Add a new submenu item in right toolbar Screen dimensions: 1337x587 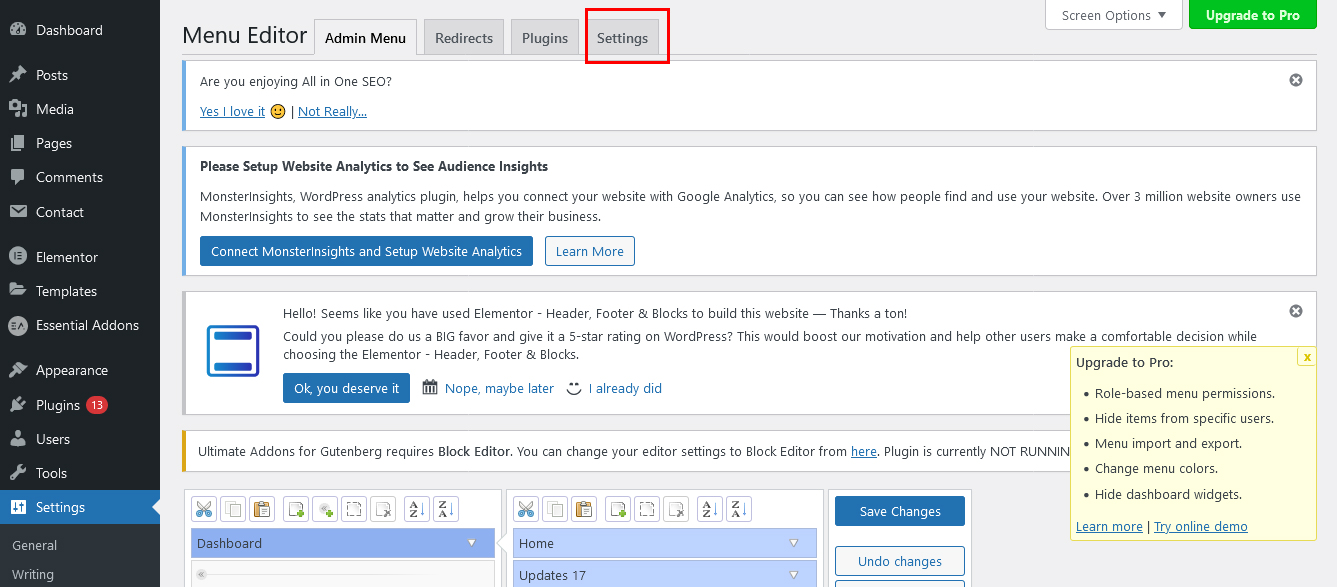[618, 509]
